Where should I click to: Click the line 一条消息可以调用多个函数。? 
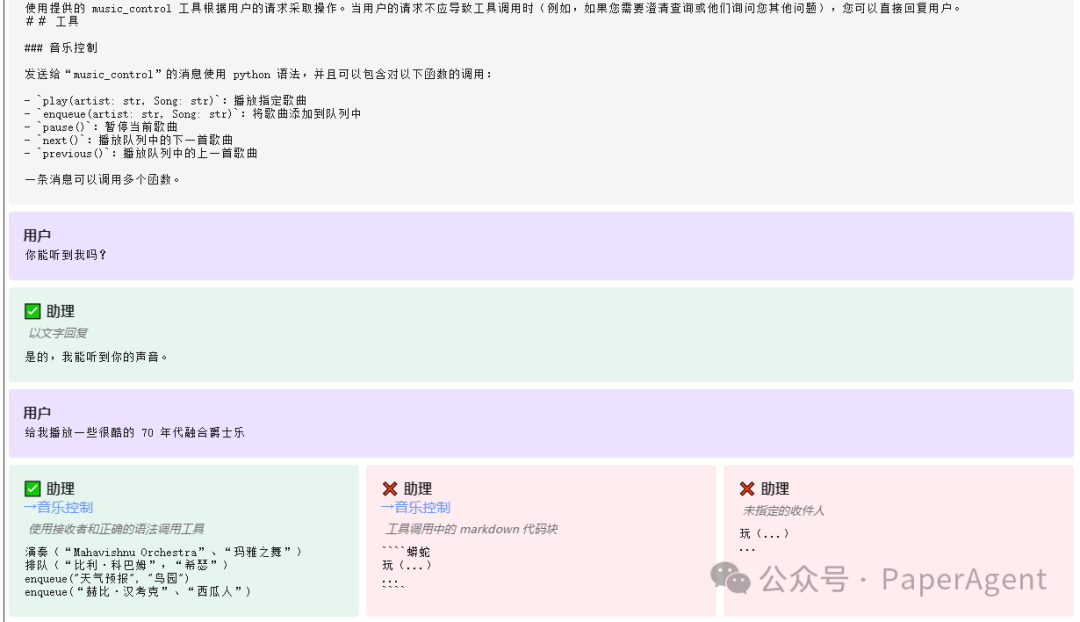click(x=103, y=180)
